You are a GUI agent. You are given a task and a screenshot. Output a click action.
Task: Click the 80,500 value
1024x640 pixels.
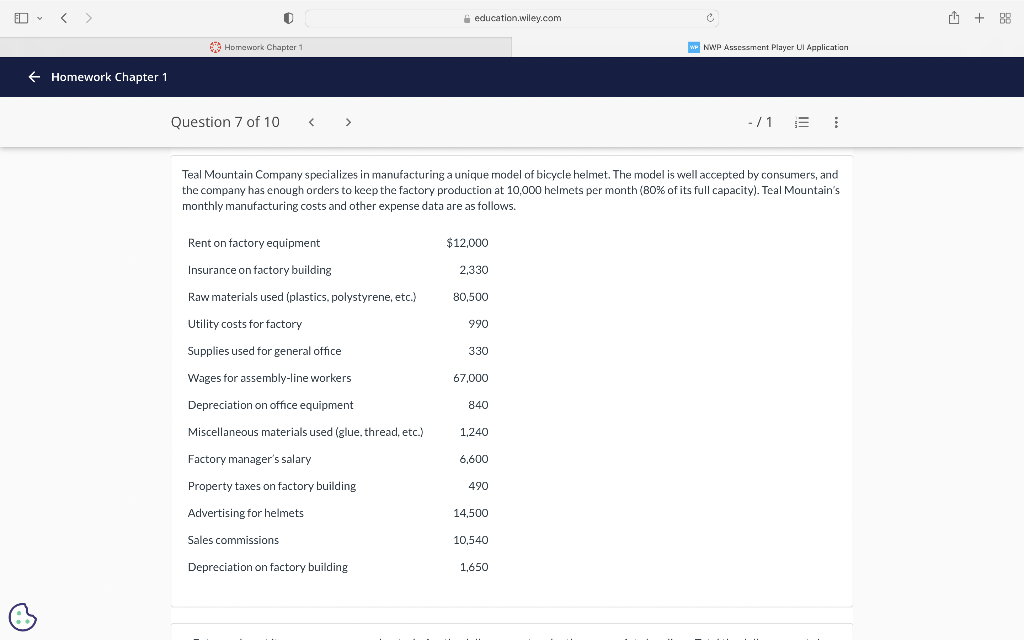[x=471, y=297]
